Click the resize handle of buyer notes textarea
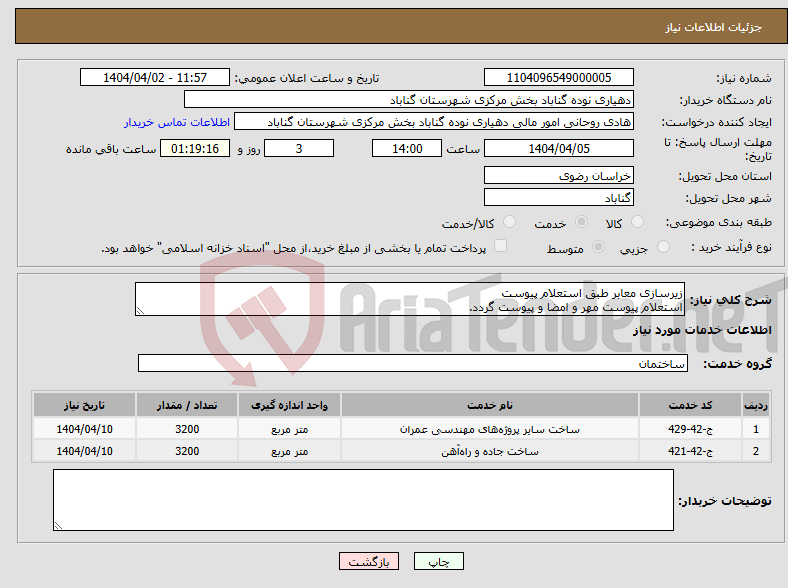Screen dimensions: 788x588 click(58, 525)
